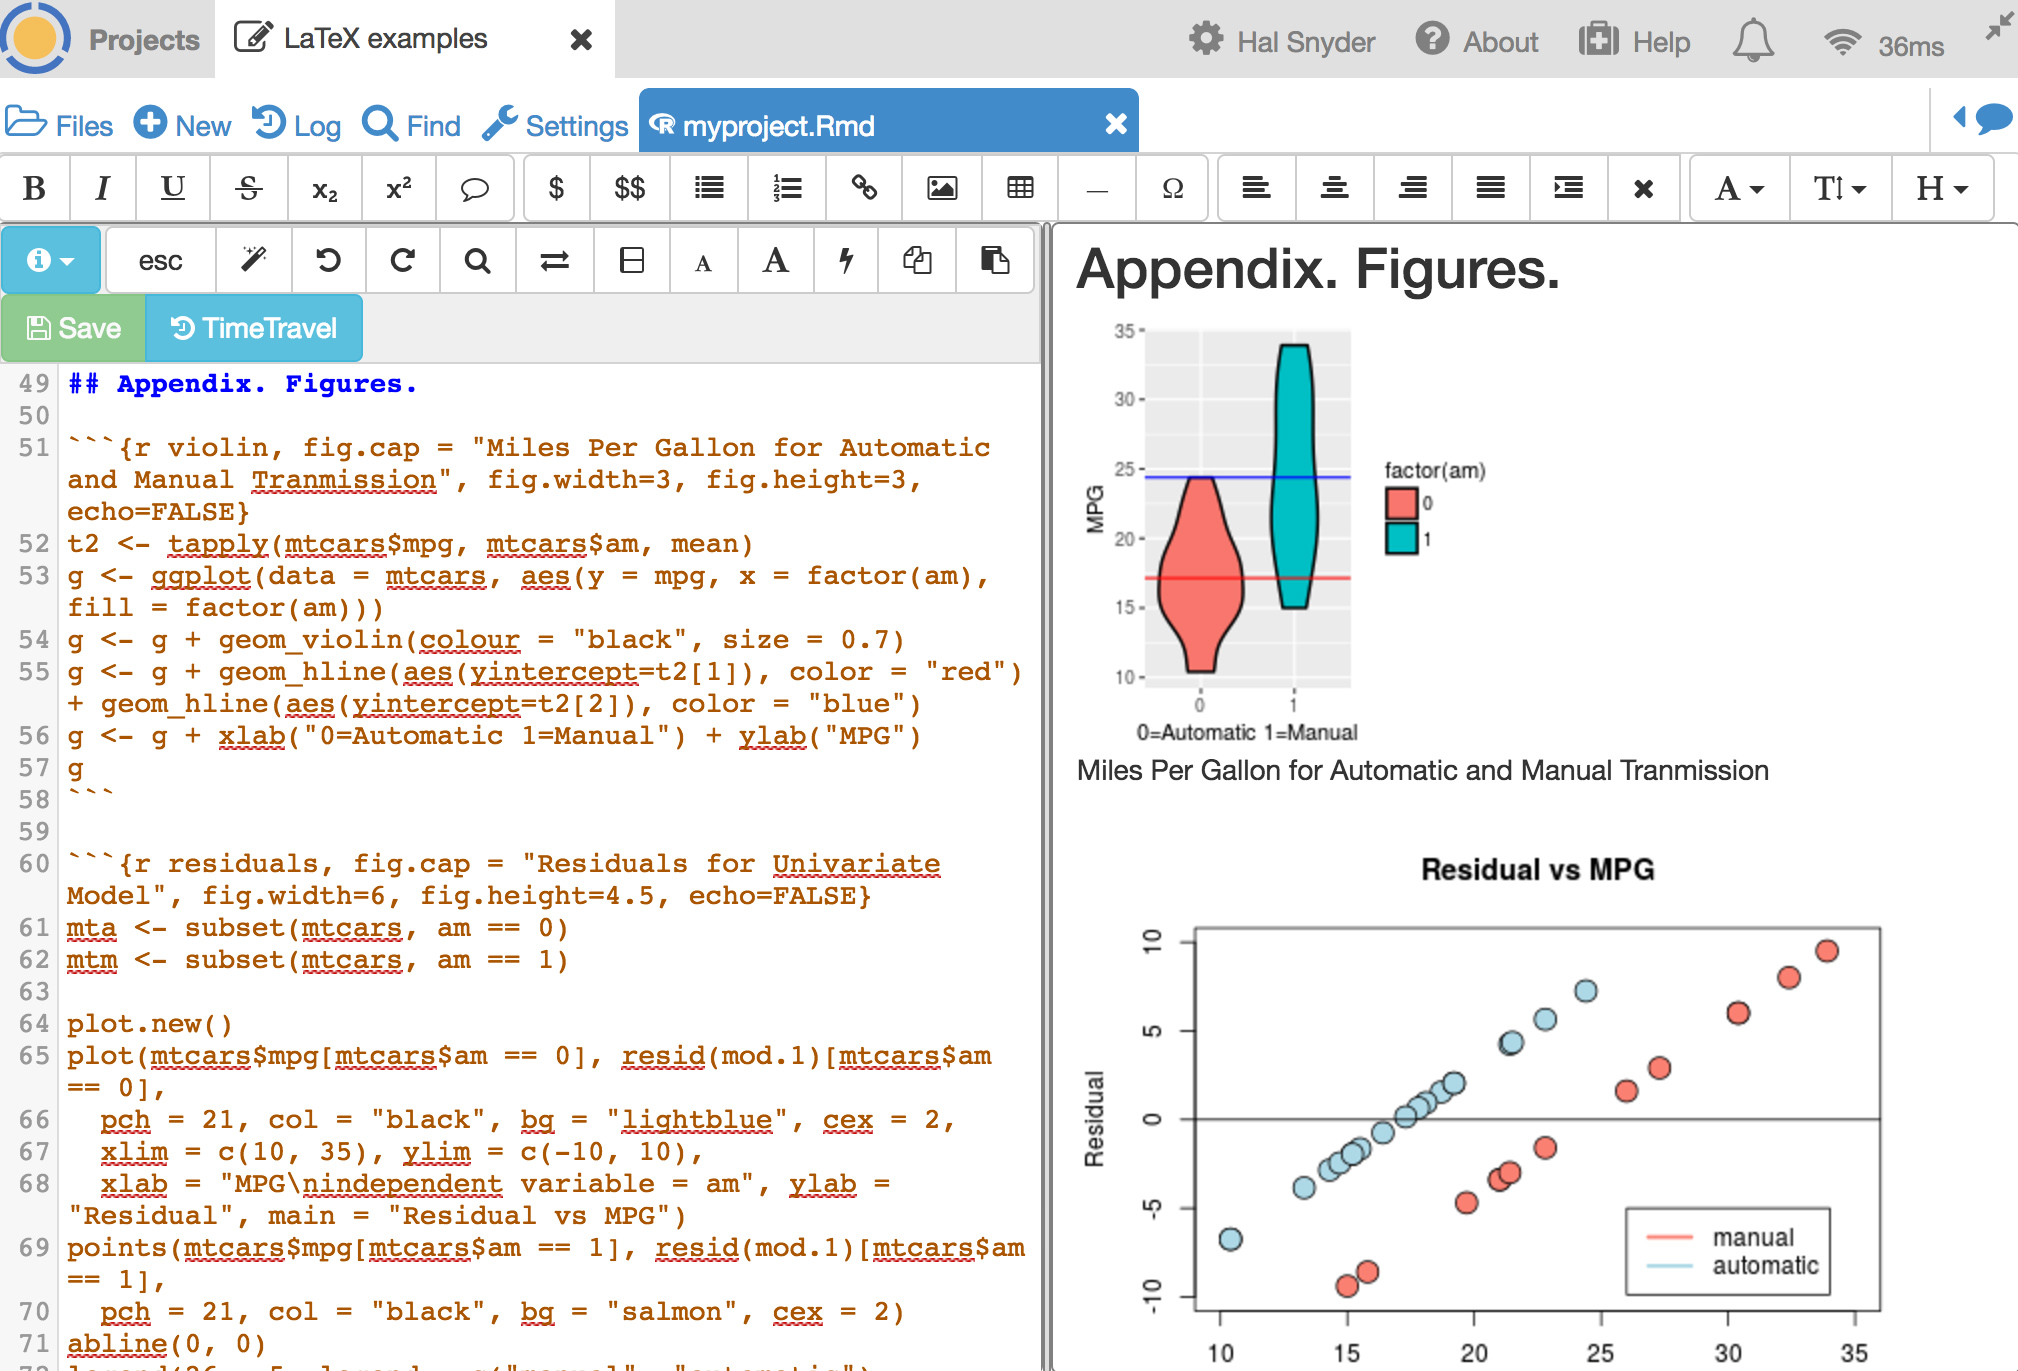Open TimeTravel history
Screen dimensions: 2018x1371
tap(254, 327)
